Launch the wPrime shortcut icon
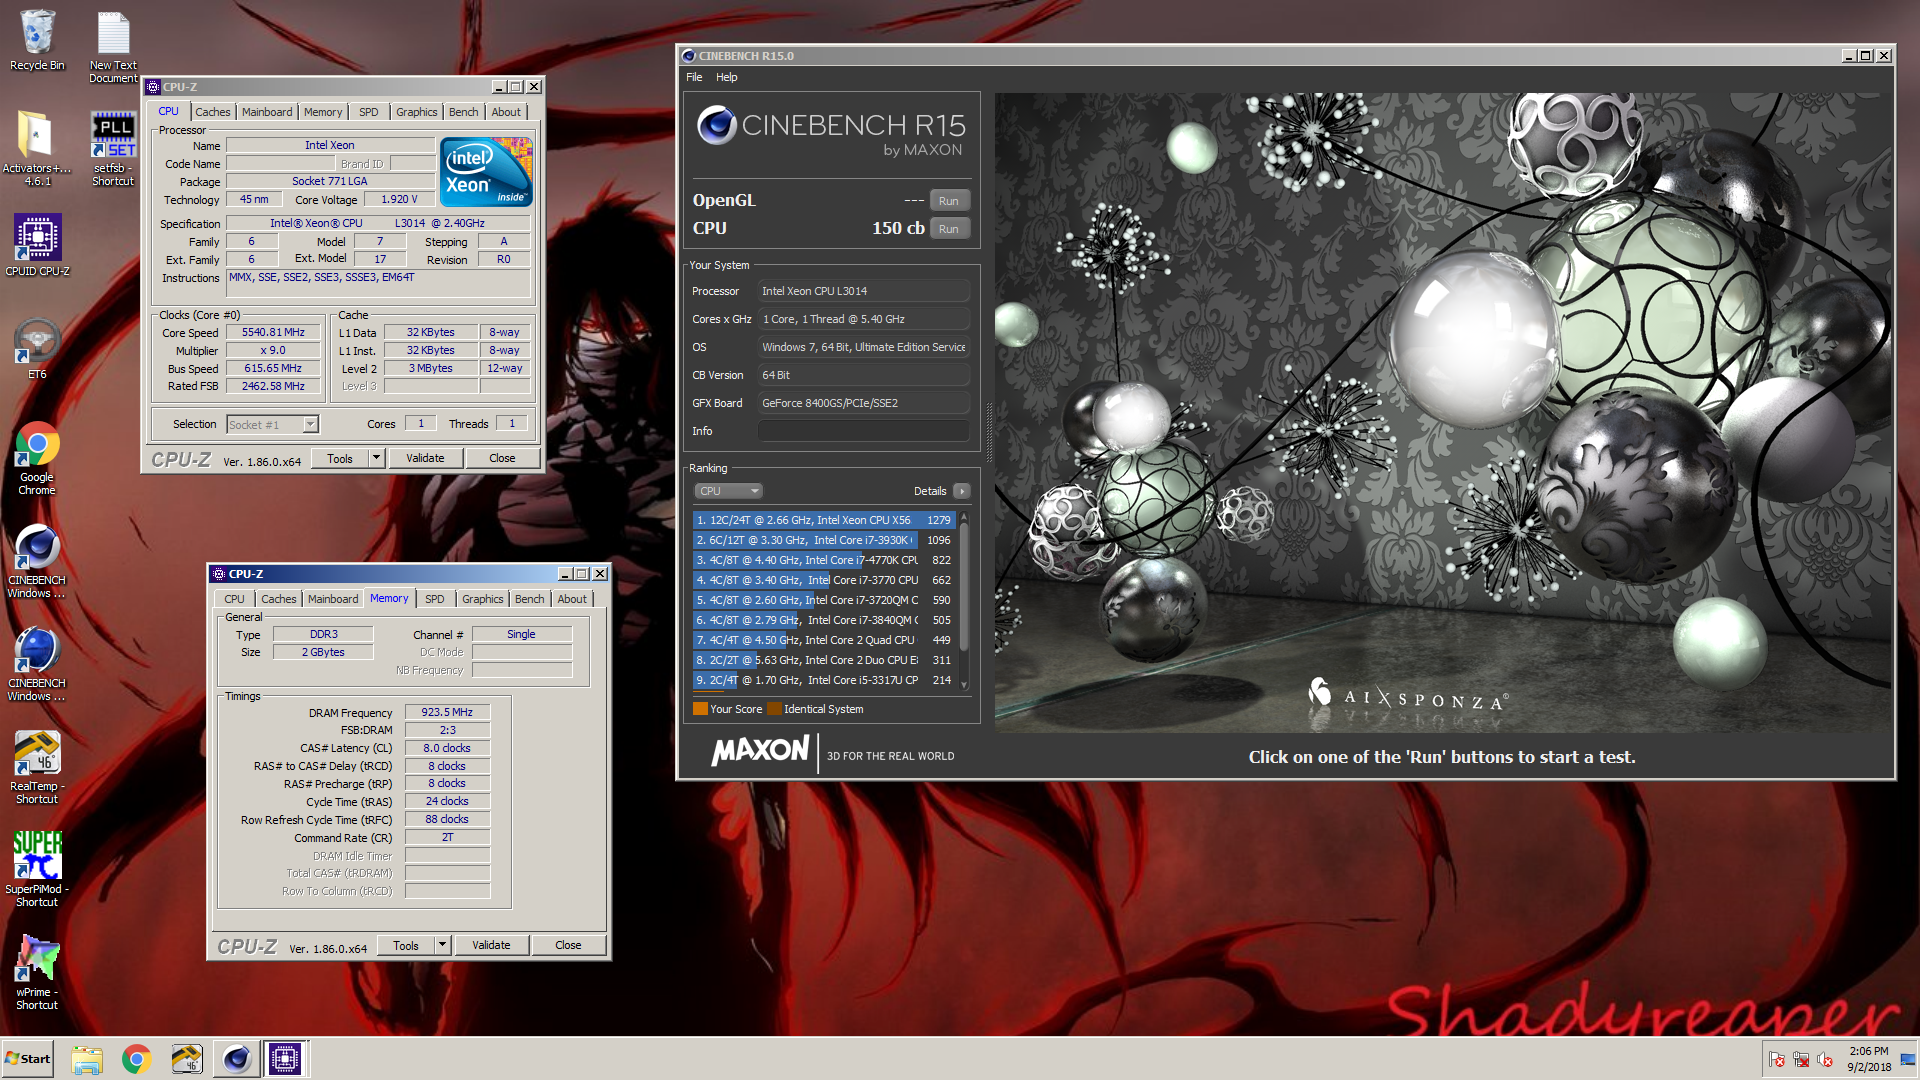 (x=37, y=973)
